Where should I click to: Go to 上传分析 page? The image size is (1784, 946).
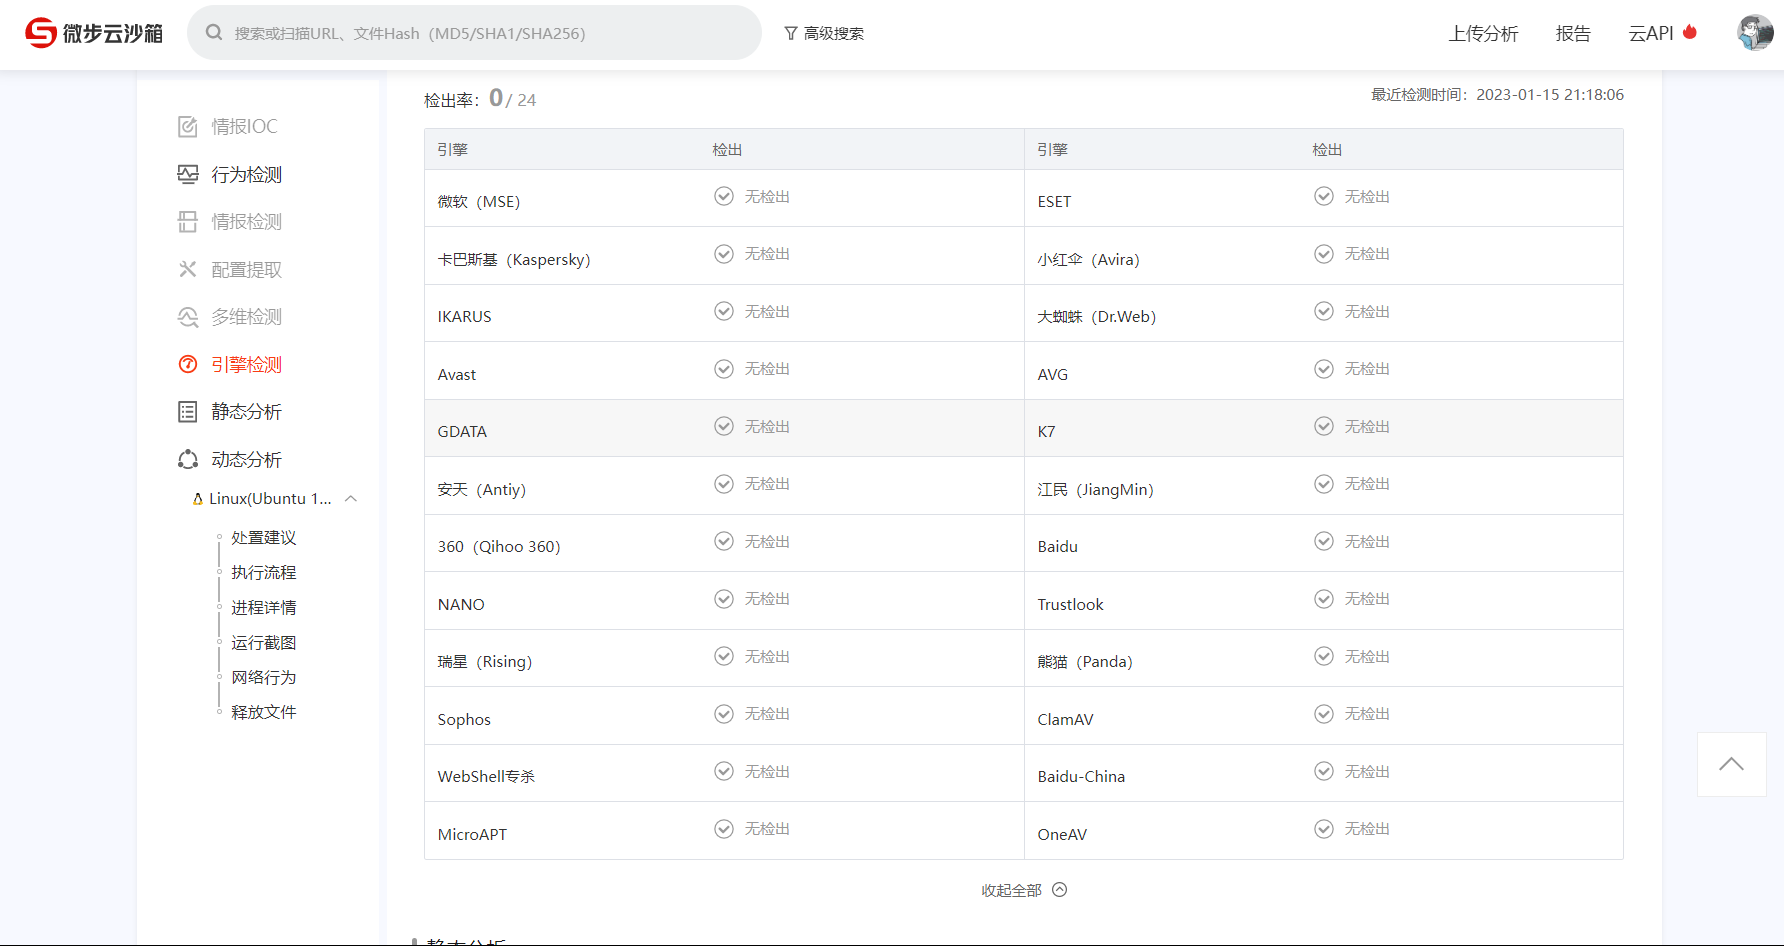tap(1483, 34)
